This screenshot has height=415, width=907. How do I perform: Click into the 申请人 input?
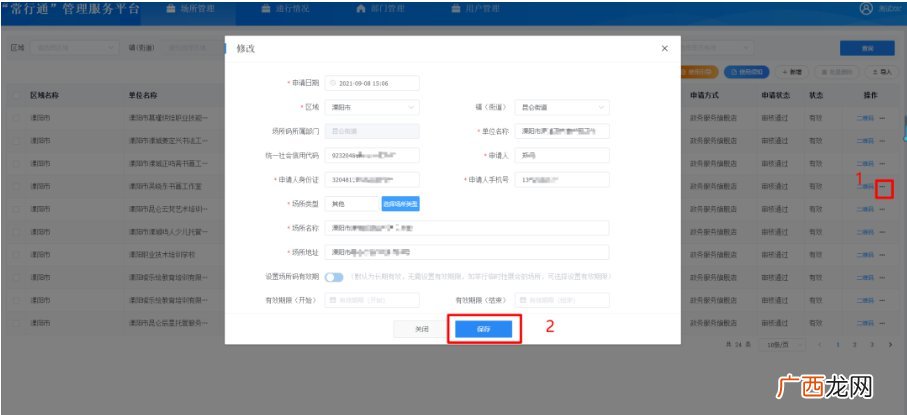(562, 156)
